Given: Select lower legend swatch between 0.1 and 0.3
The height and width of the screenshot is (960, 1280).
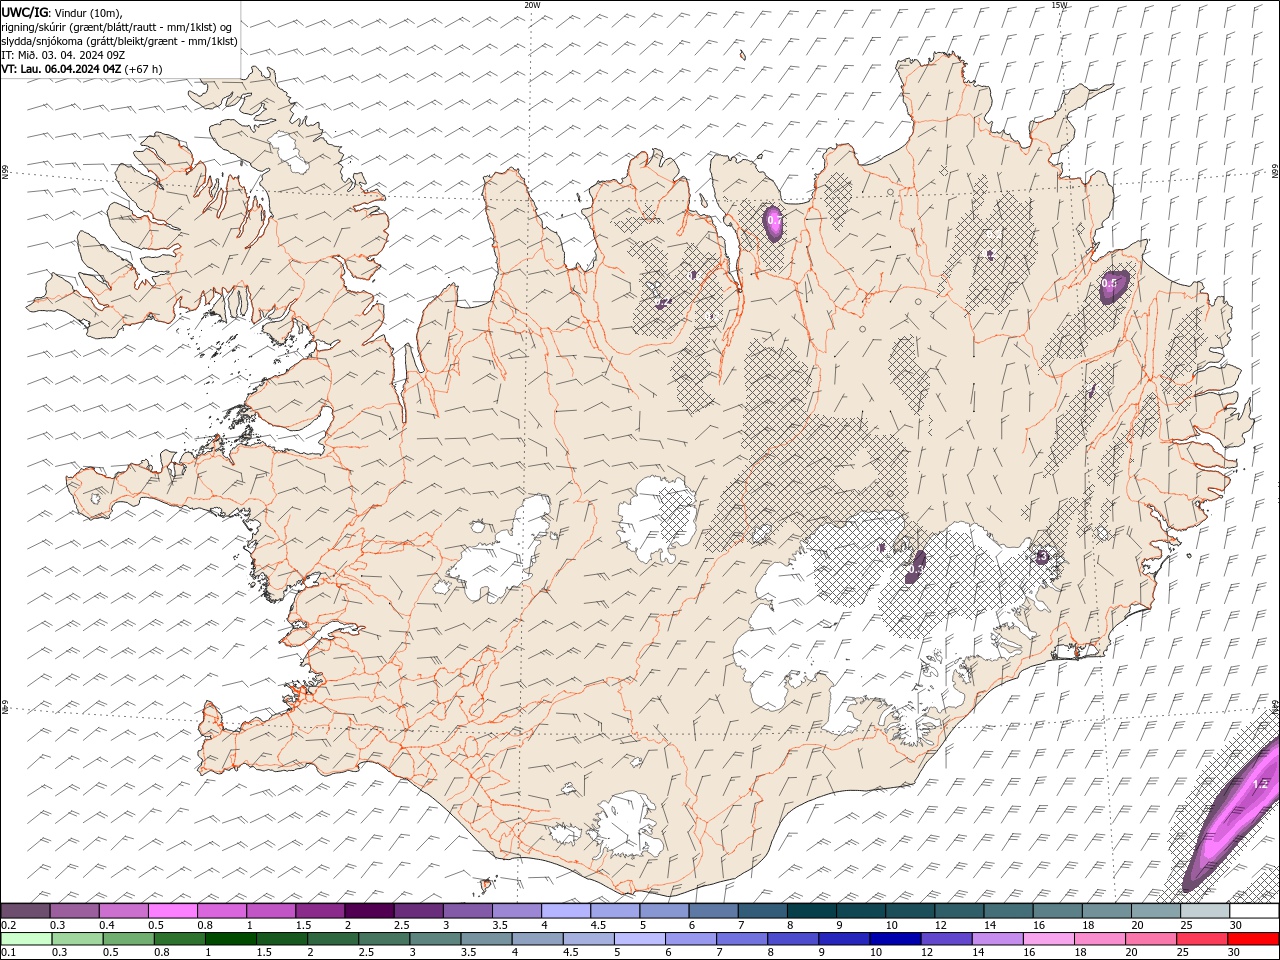Looking at the screenshot, I should click(26, 939).
